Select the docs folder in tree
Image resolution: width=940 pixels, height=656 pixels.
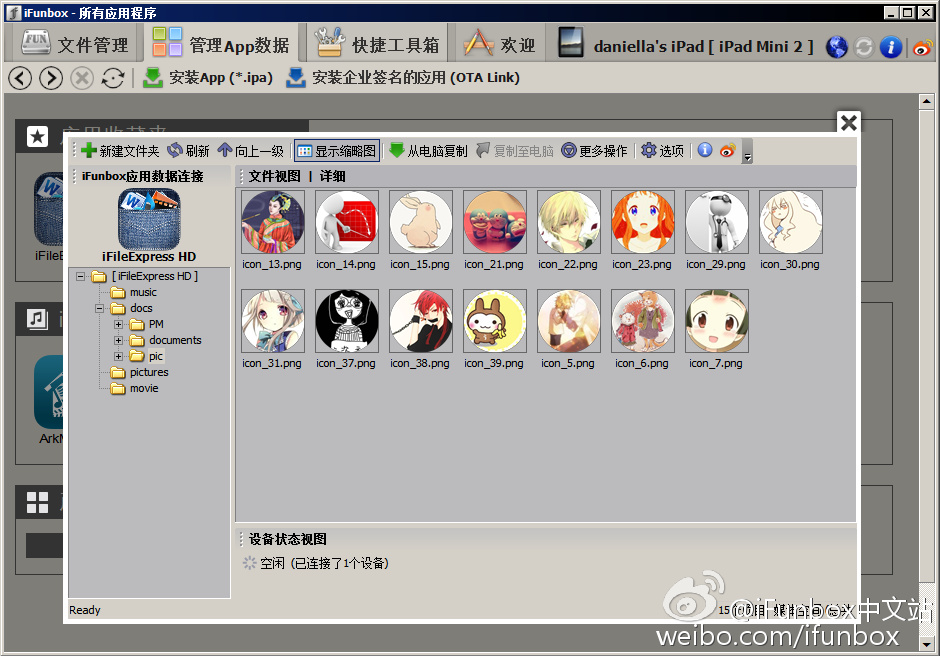(x=141, y=308)
